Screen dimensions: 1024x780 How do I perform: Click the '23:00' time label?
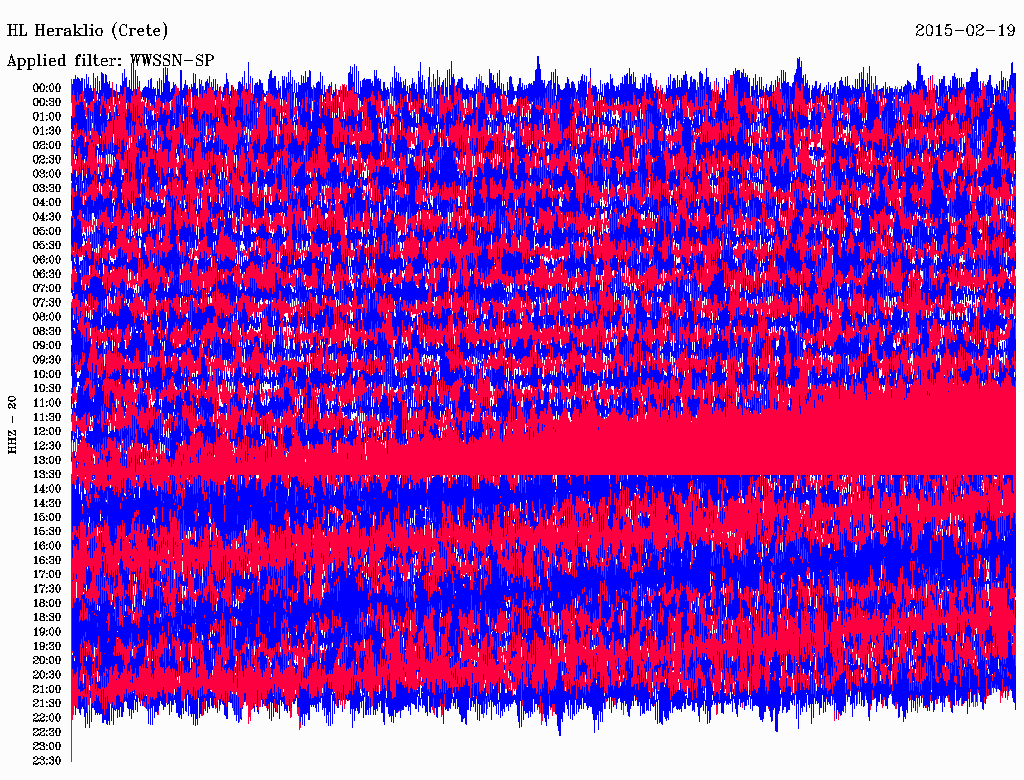click(46, 747)
